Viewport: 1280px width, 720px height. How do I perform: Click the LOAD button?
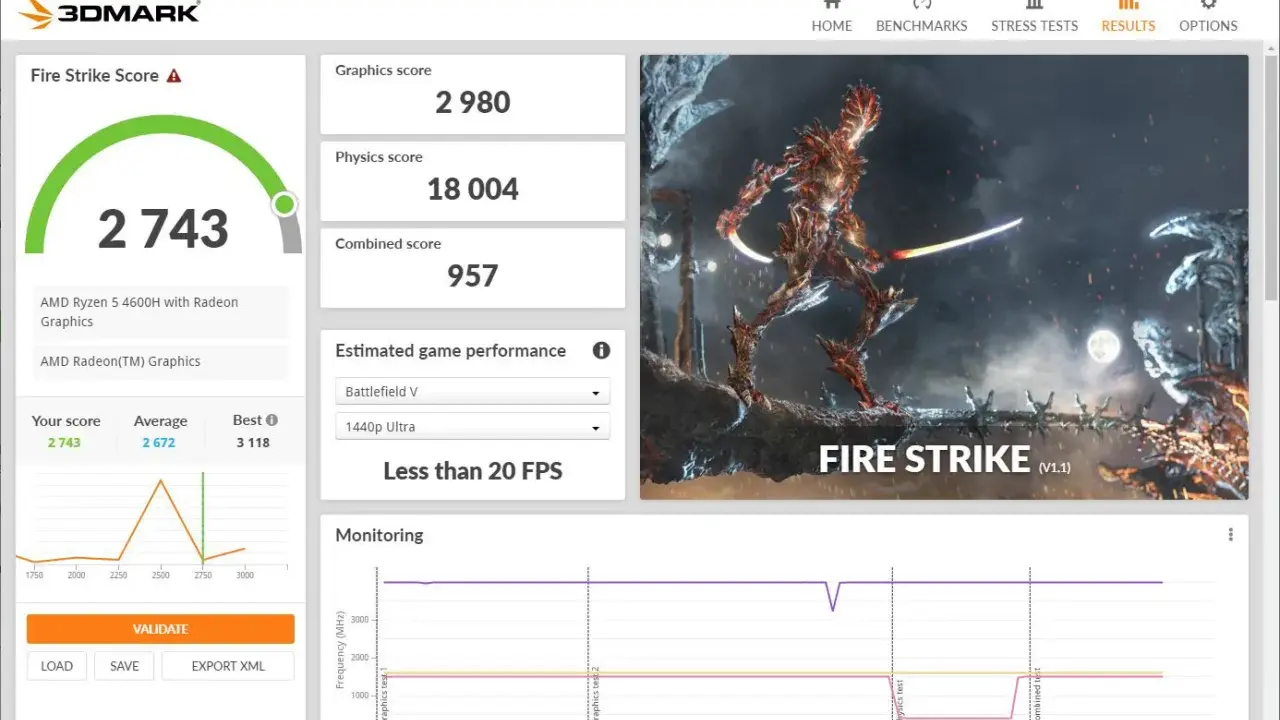click(57, 666)
